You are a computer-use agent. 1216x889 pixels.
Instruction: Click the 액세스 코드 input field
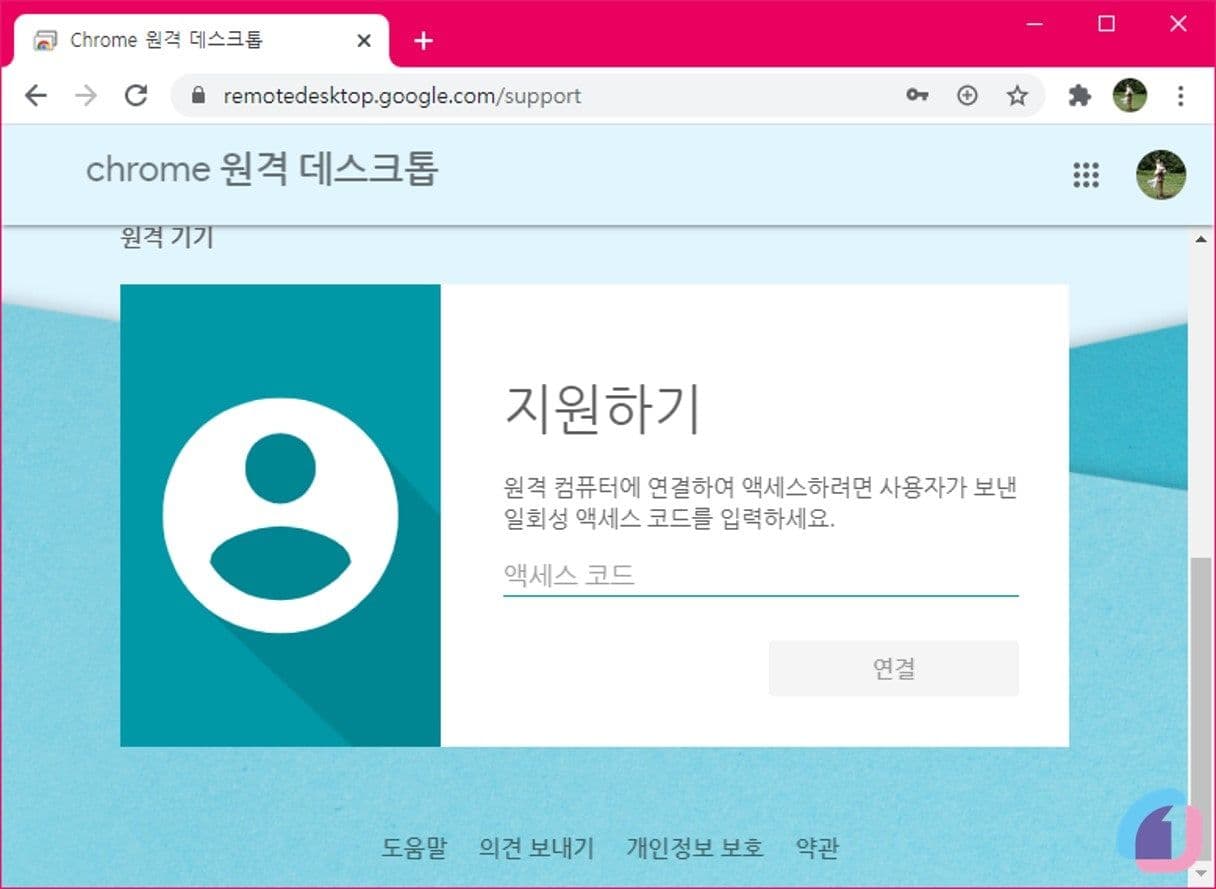pos(761,576)
